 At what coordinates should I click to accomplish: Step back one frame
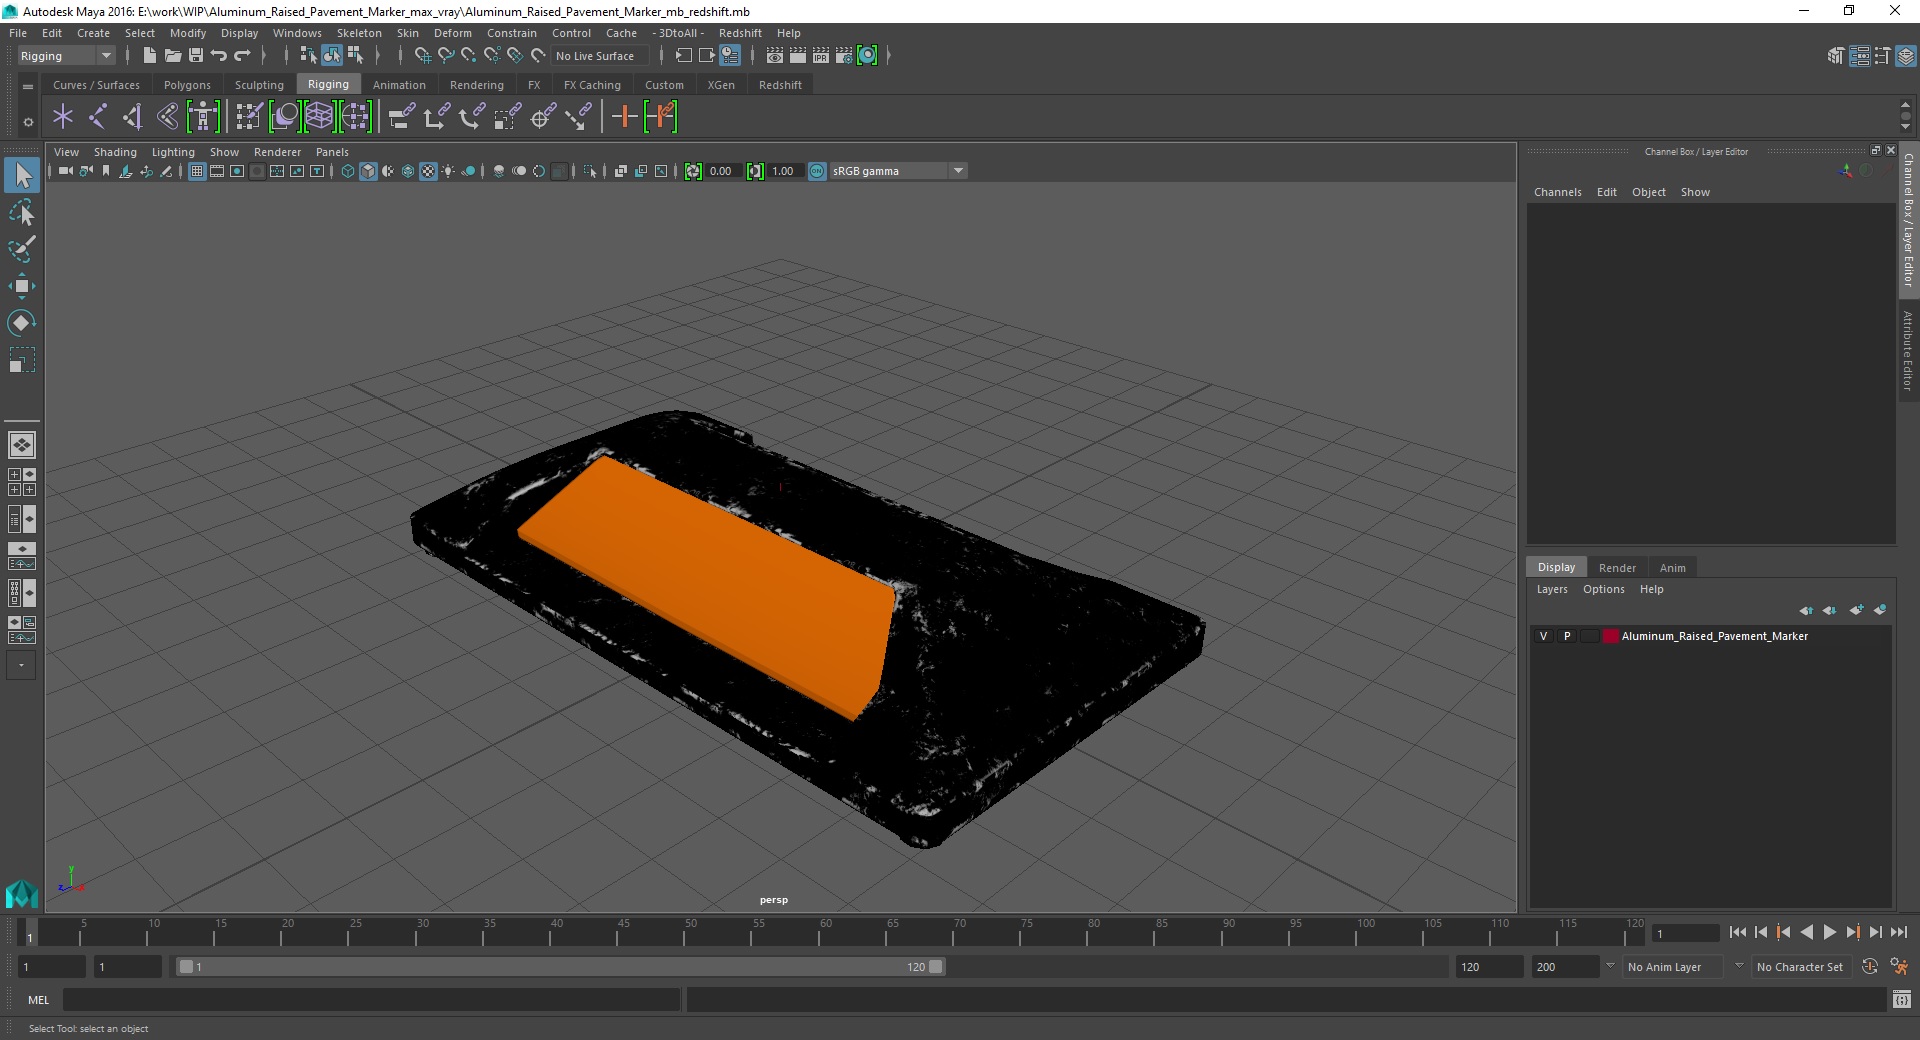tap(1761, 932)
